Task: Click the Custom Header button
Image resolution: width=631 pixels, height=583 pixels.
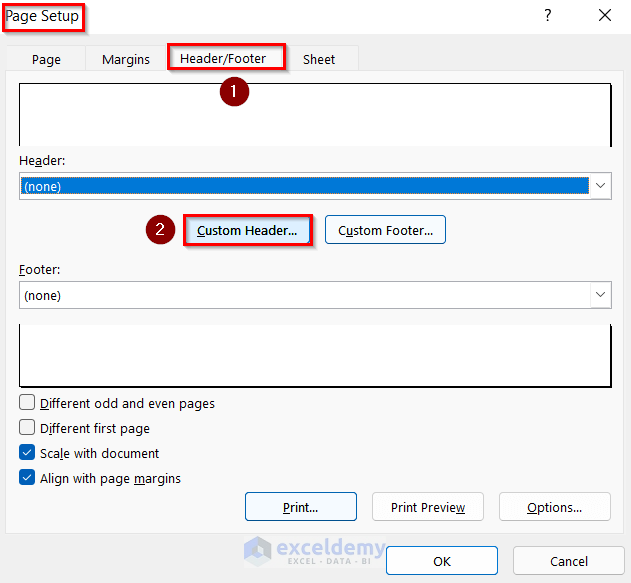Action: (x=247, y=230)
